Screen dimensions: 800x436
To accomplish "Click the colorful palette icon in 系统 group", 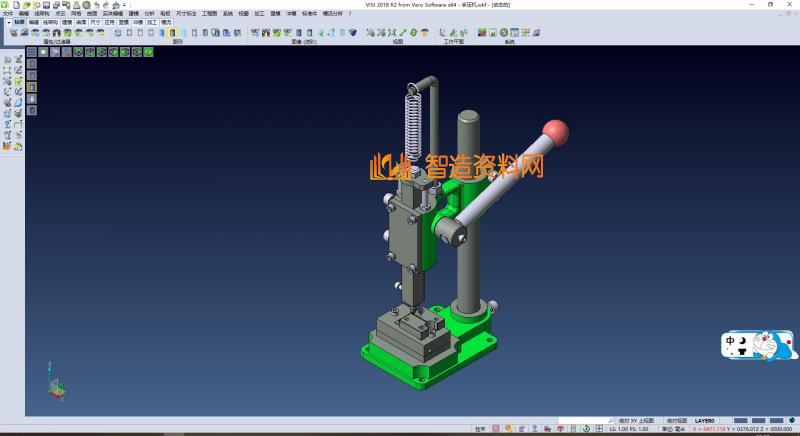I will (482, 33).
